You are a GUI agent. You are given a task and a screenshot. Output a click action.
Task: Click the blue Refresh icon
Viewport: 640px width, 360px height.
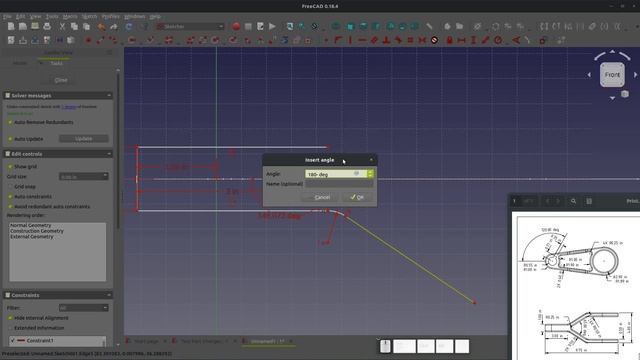pos(129,27)
